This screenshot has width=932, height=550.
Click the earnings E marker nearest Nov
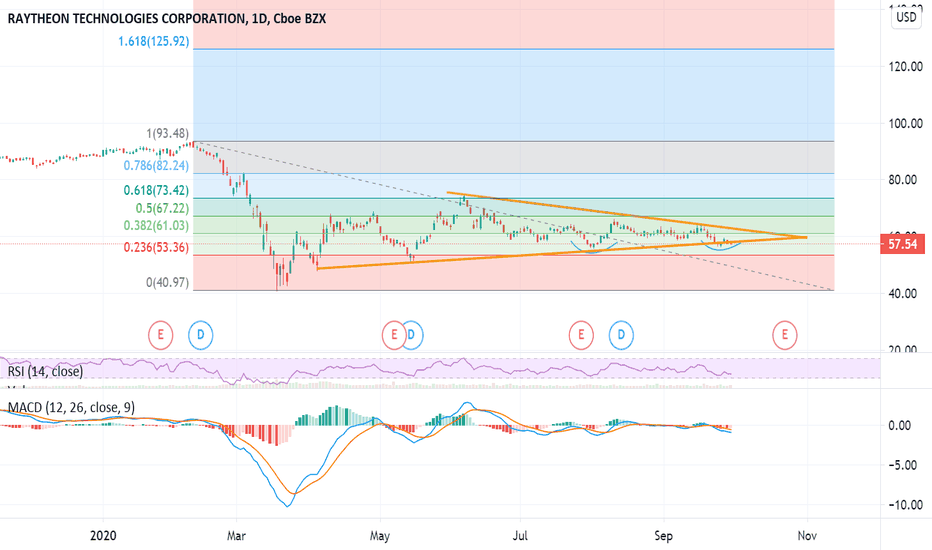(785, 335)
